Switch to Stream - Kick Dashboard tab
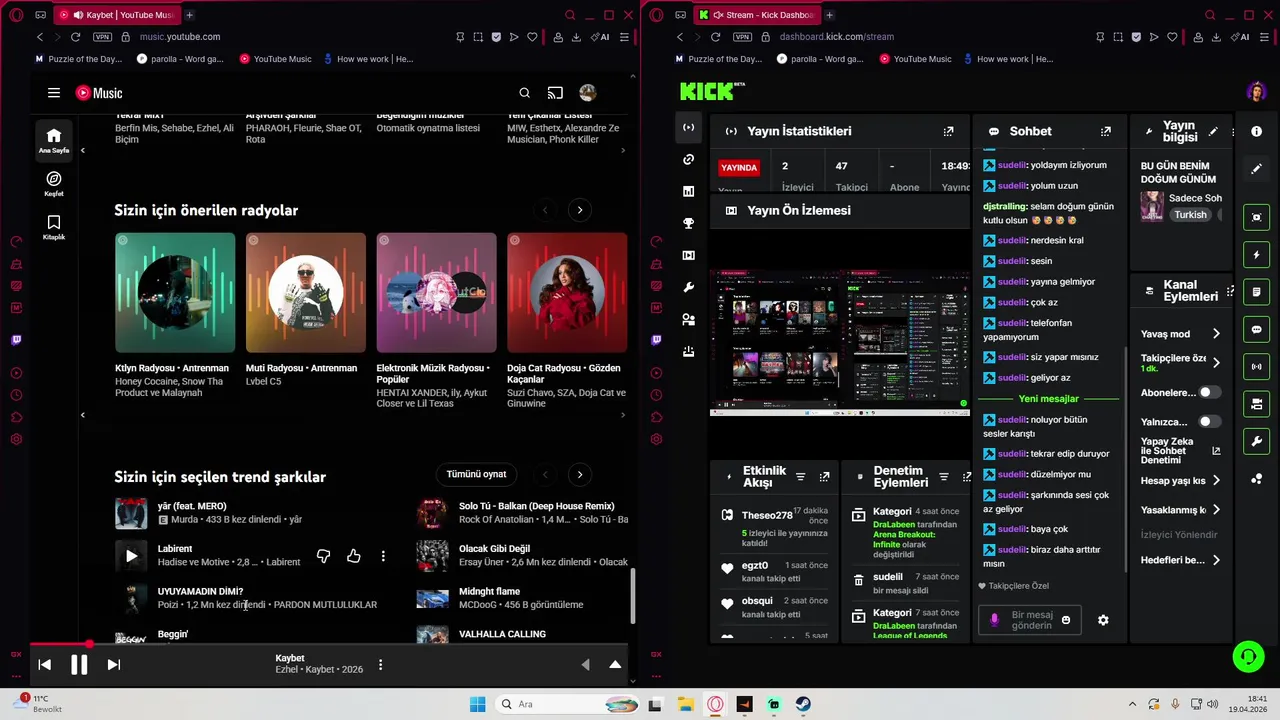The height and width of the screenshot is (720, 1280). coord(758,15)
